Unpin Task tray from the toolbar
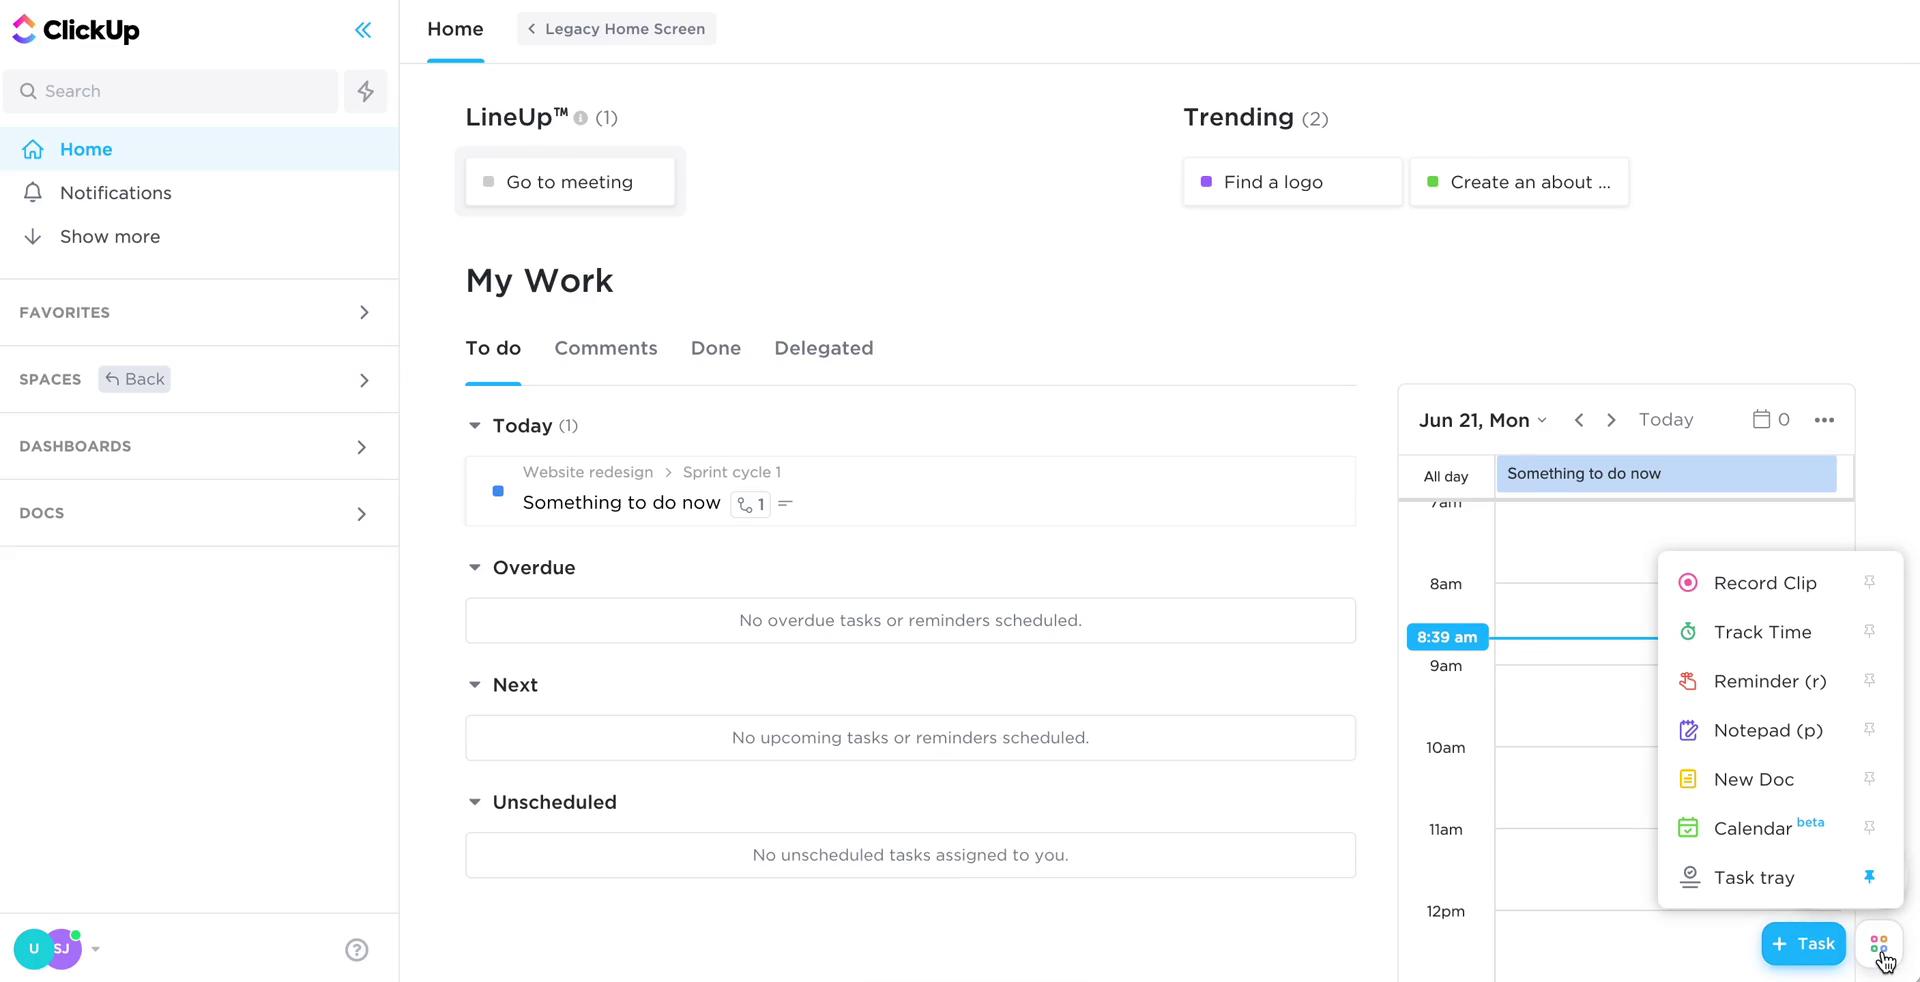Viewport: 1920px width, 982px height. (x=1869, y=876)
